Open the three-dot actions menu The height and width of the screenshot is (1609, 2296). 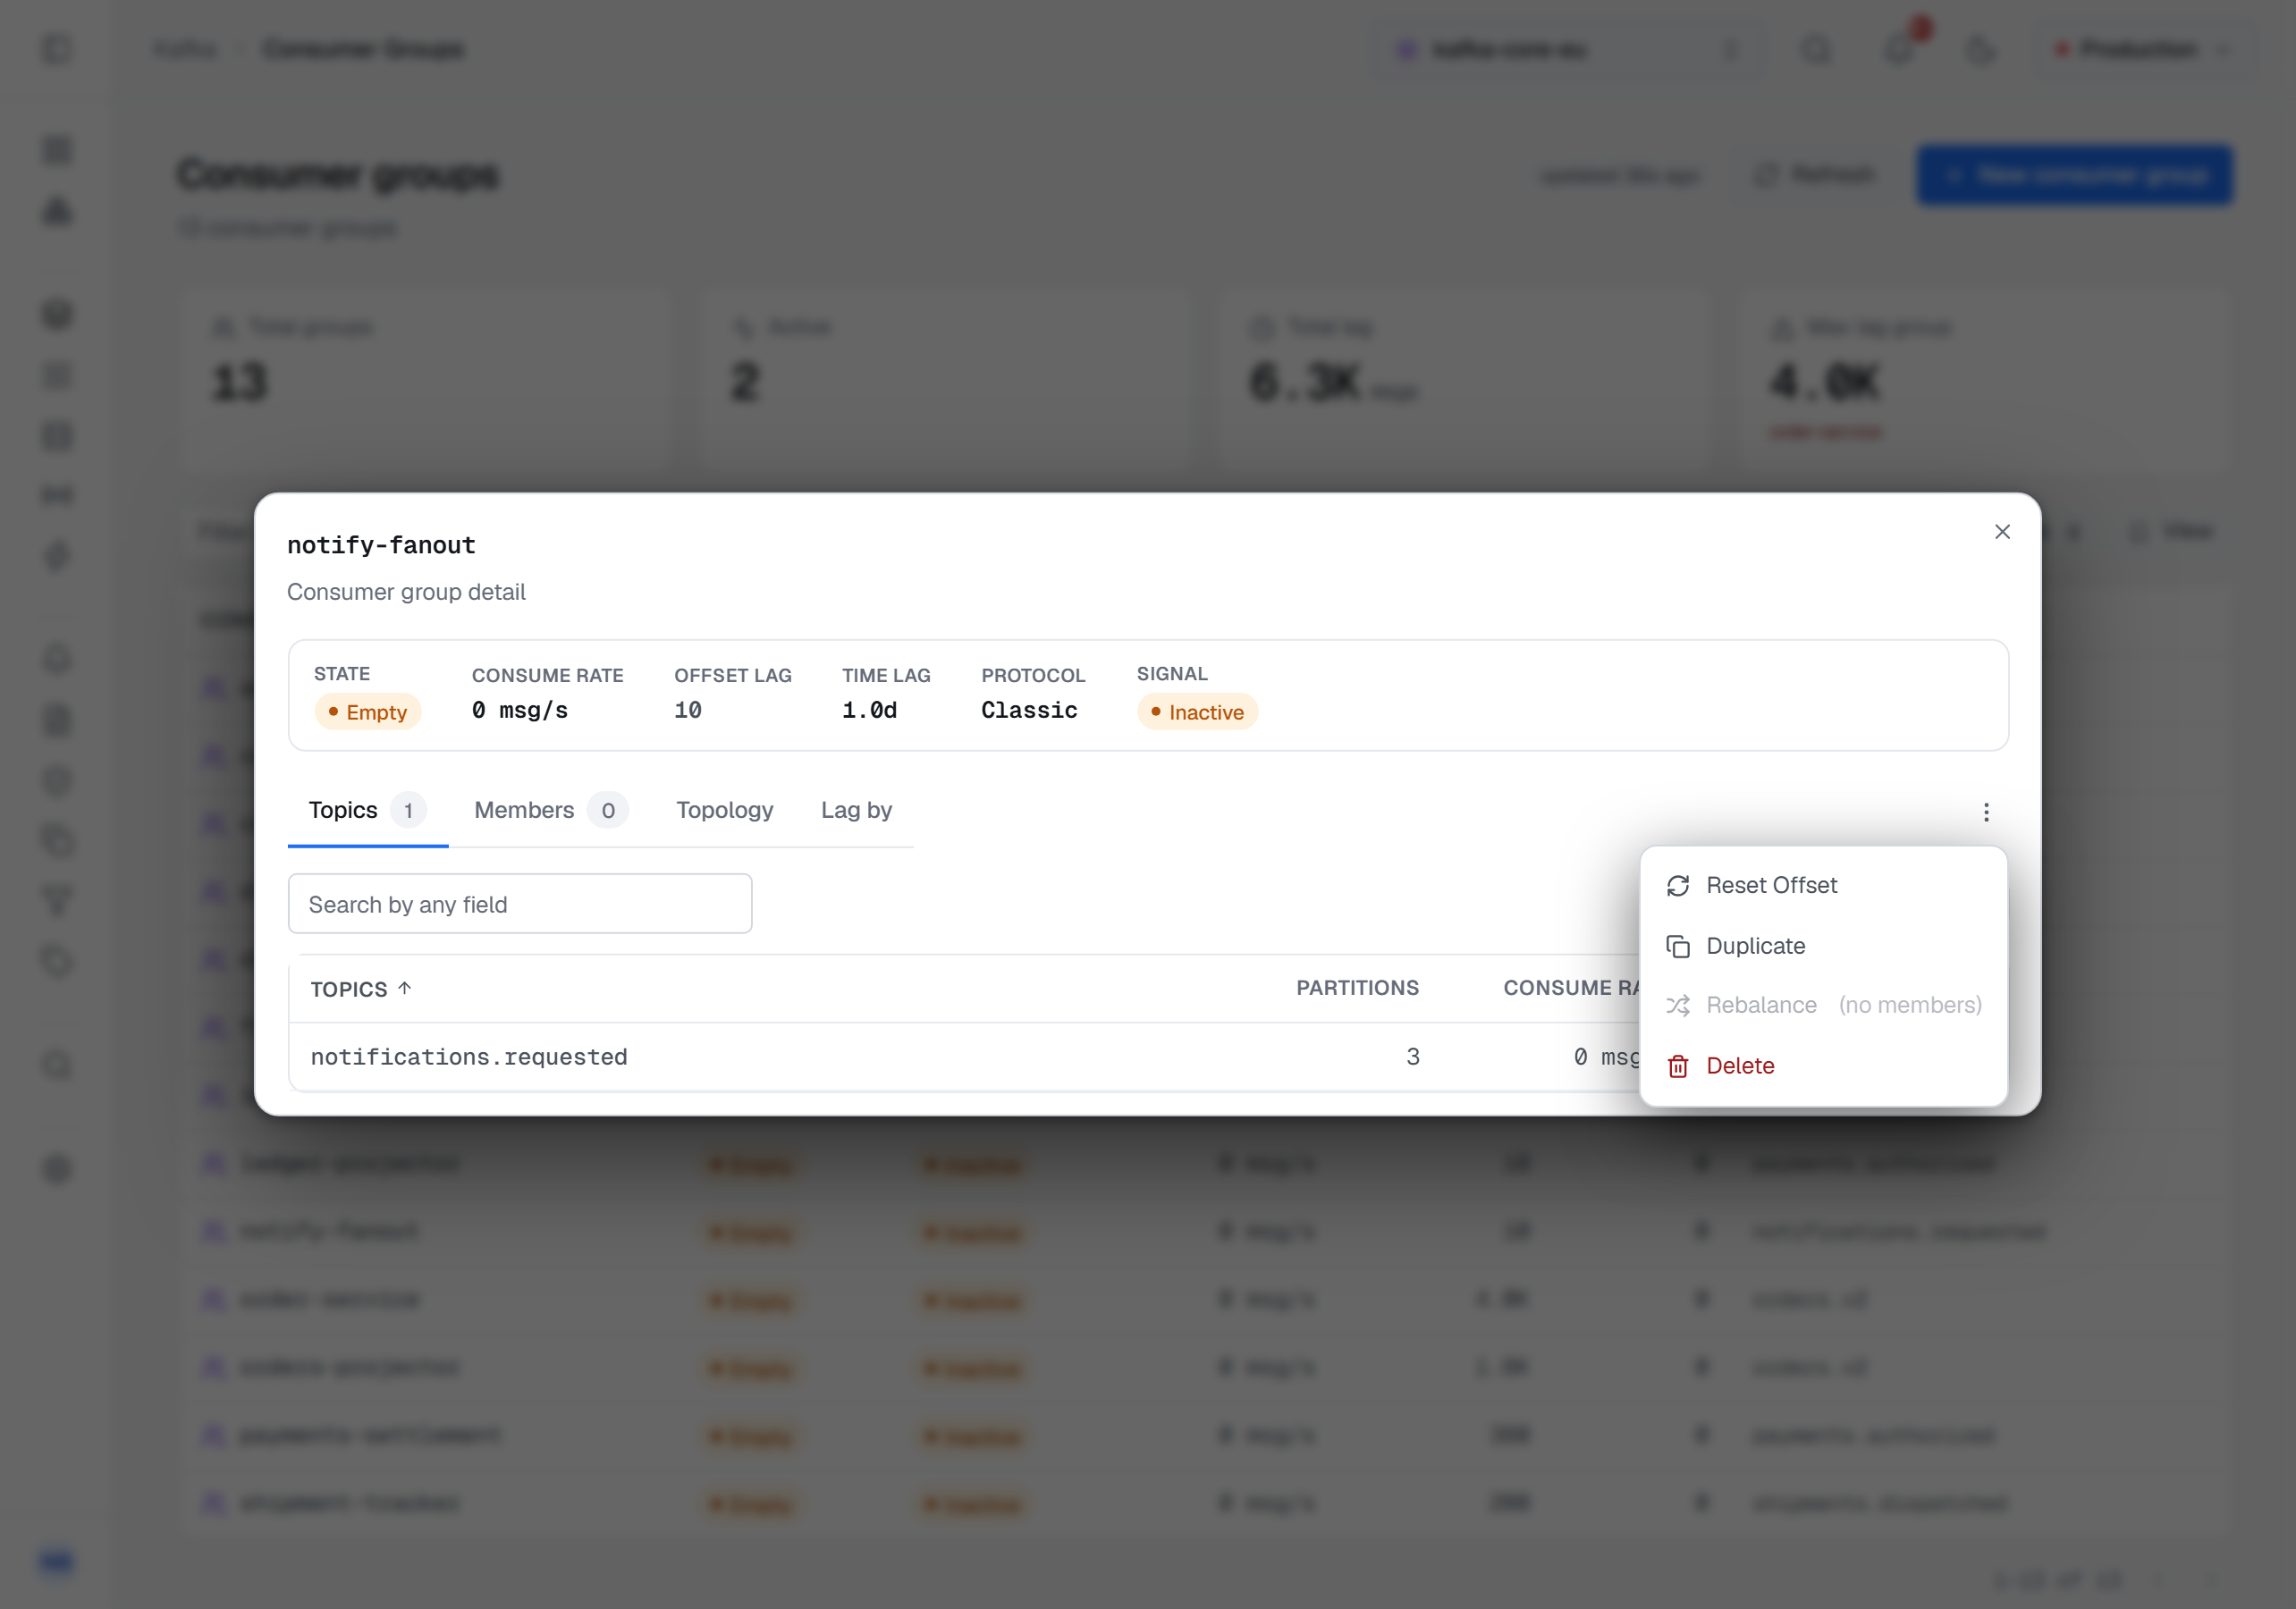1986,812
